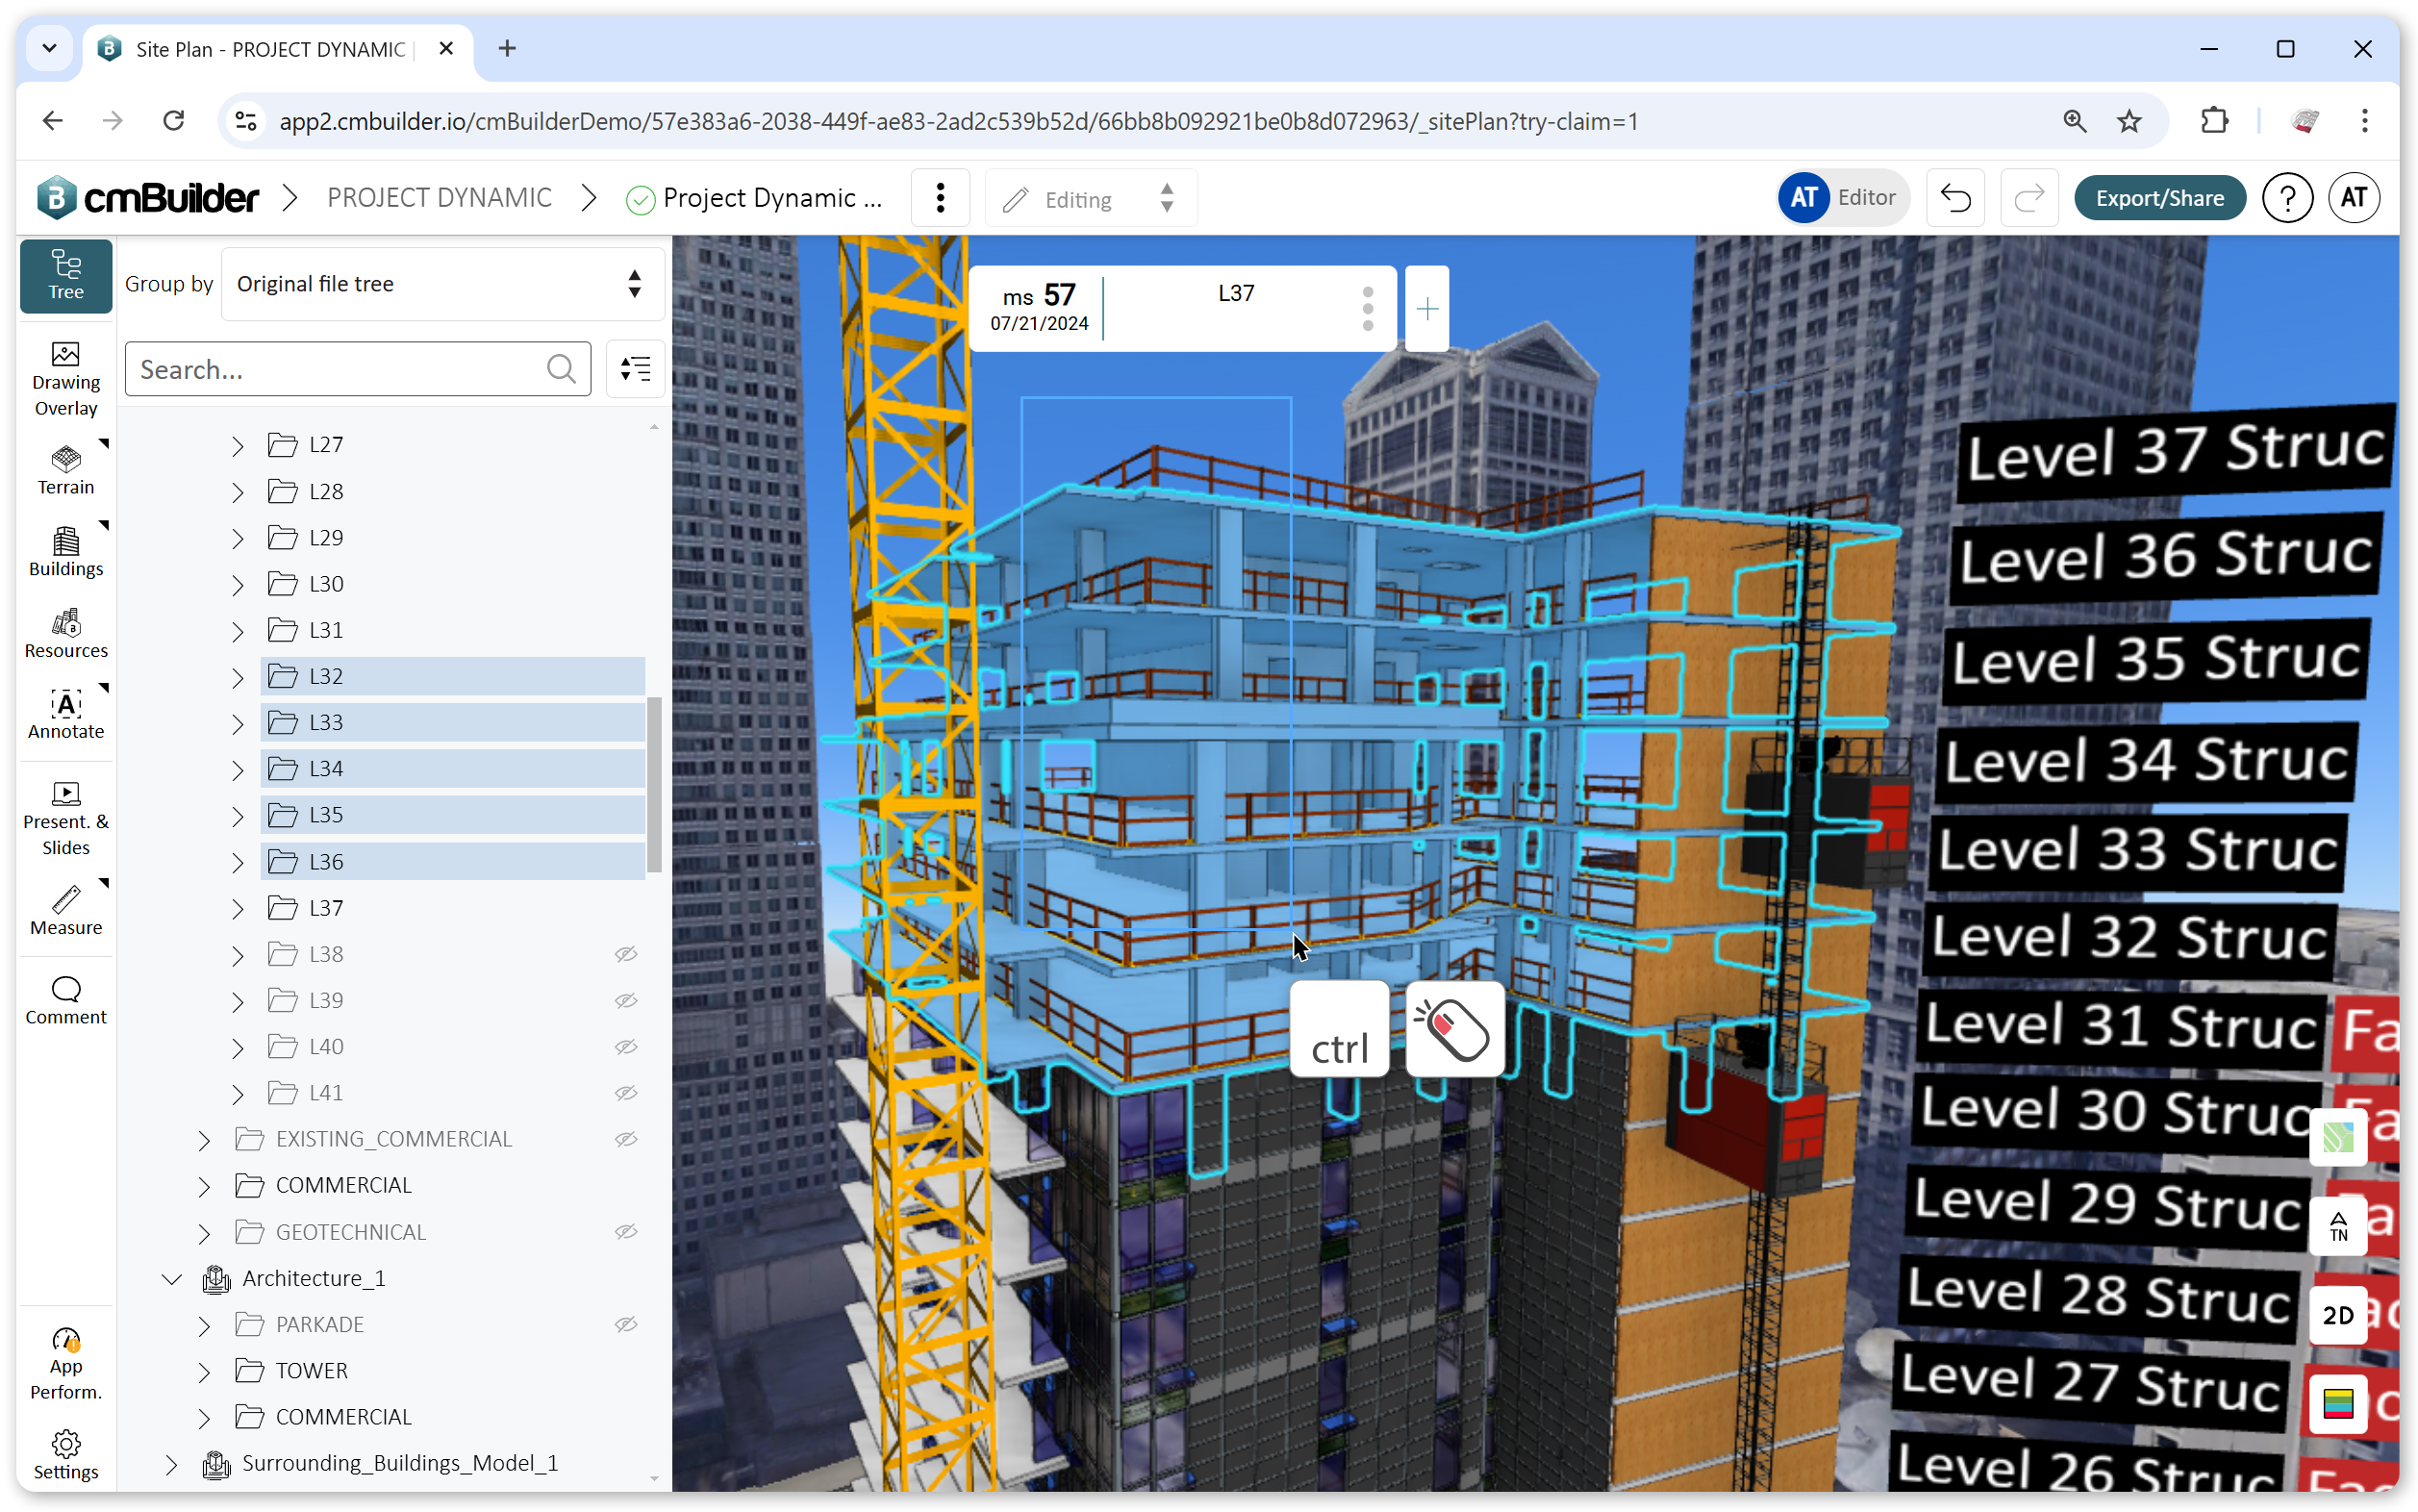Click the browser address bar URL

tap(958, 121)
